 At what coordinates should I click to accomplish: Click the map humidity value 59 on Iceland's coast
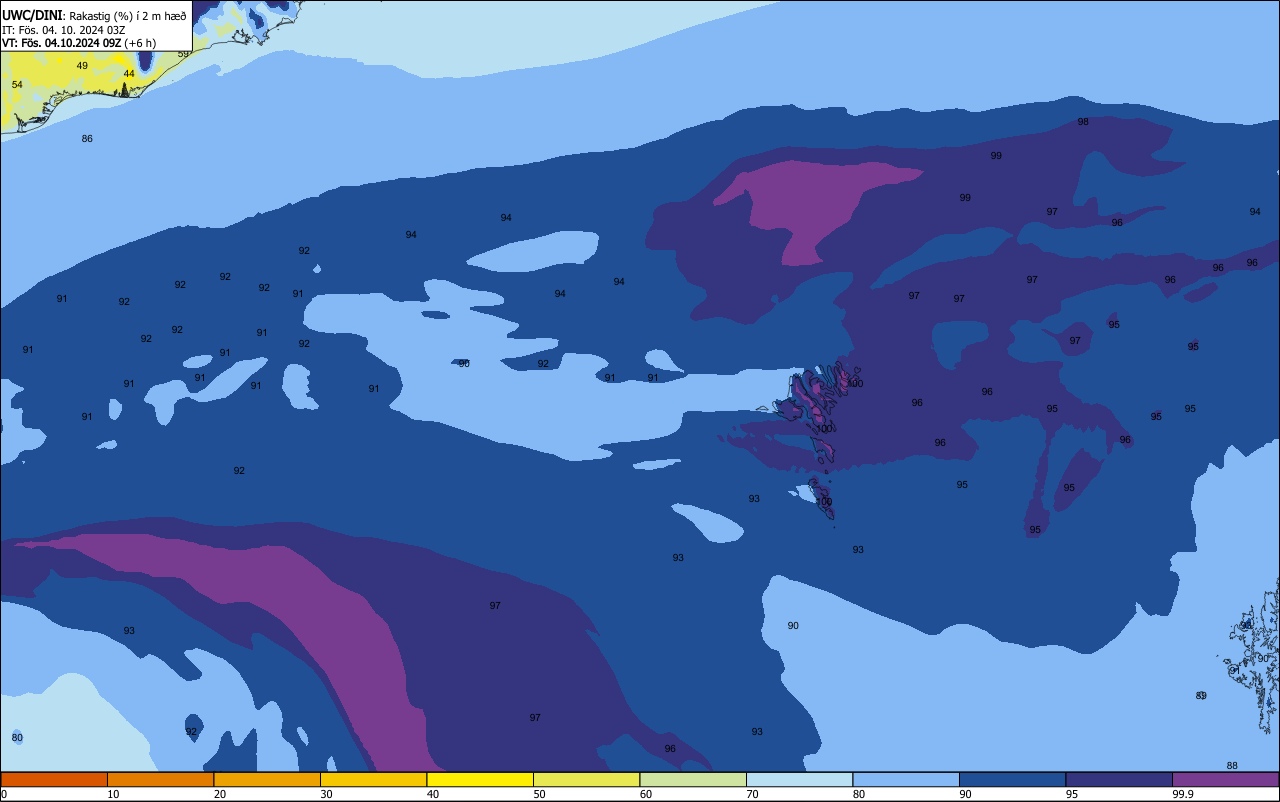[x=183, y=54]
